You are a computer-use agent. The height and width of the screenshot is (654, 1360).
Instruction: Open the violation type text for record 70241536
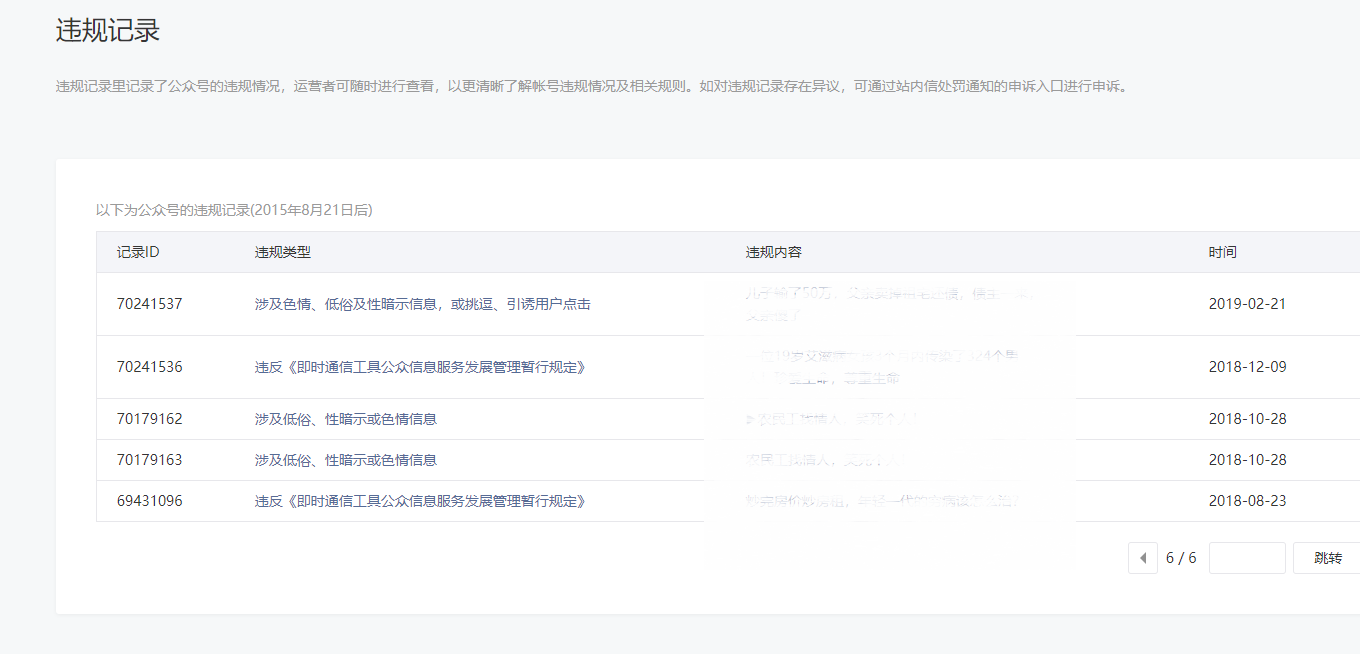tap(419, 367)
